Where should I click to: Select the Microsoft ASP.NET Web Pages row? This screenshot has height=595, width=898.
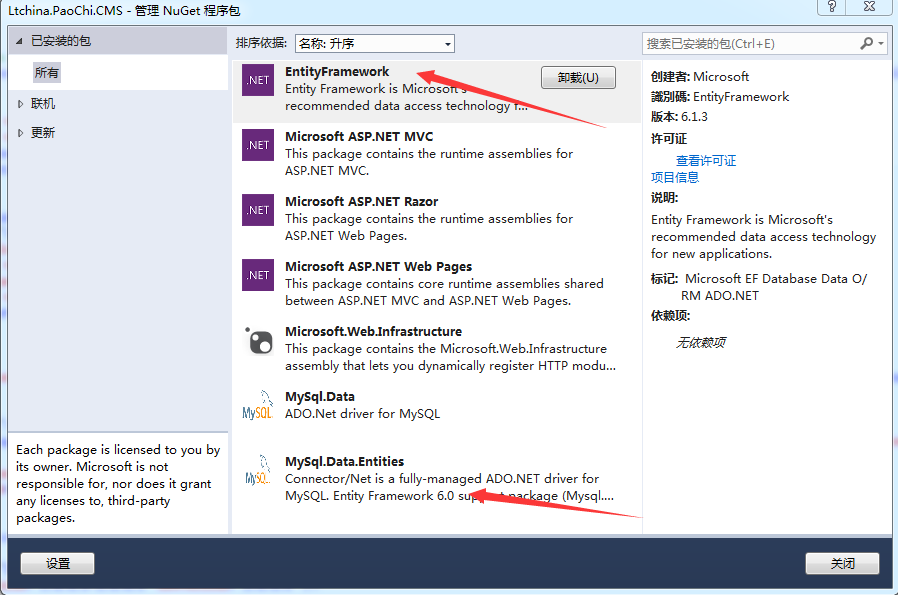coord(436,283)
